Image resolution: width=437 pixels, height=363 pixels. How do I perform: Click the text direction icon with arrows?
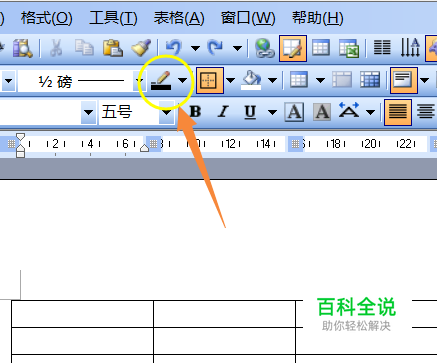(410, 48)
